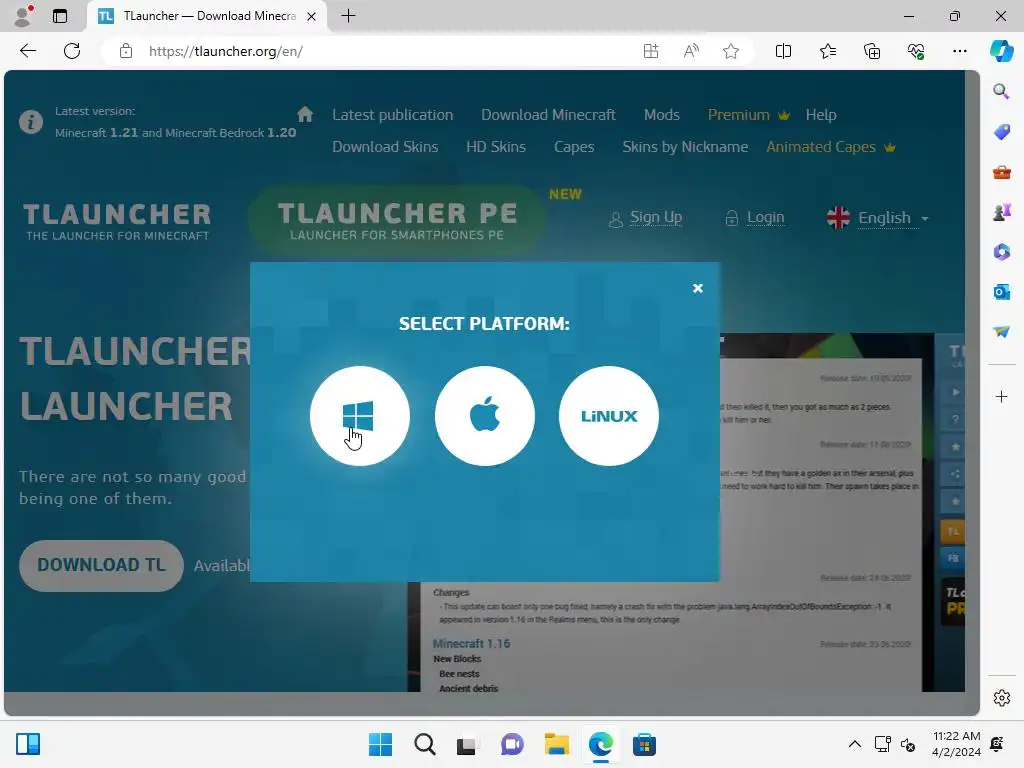
Task: Click the TLauncher PE banner button
Action: click(x=397, y=220)
